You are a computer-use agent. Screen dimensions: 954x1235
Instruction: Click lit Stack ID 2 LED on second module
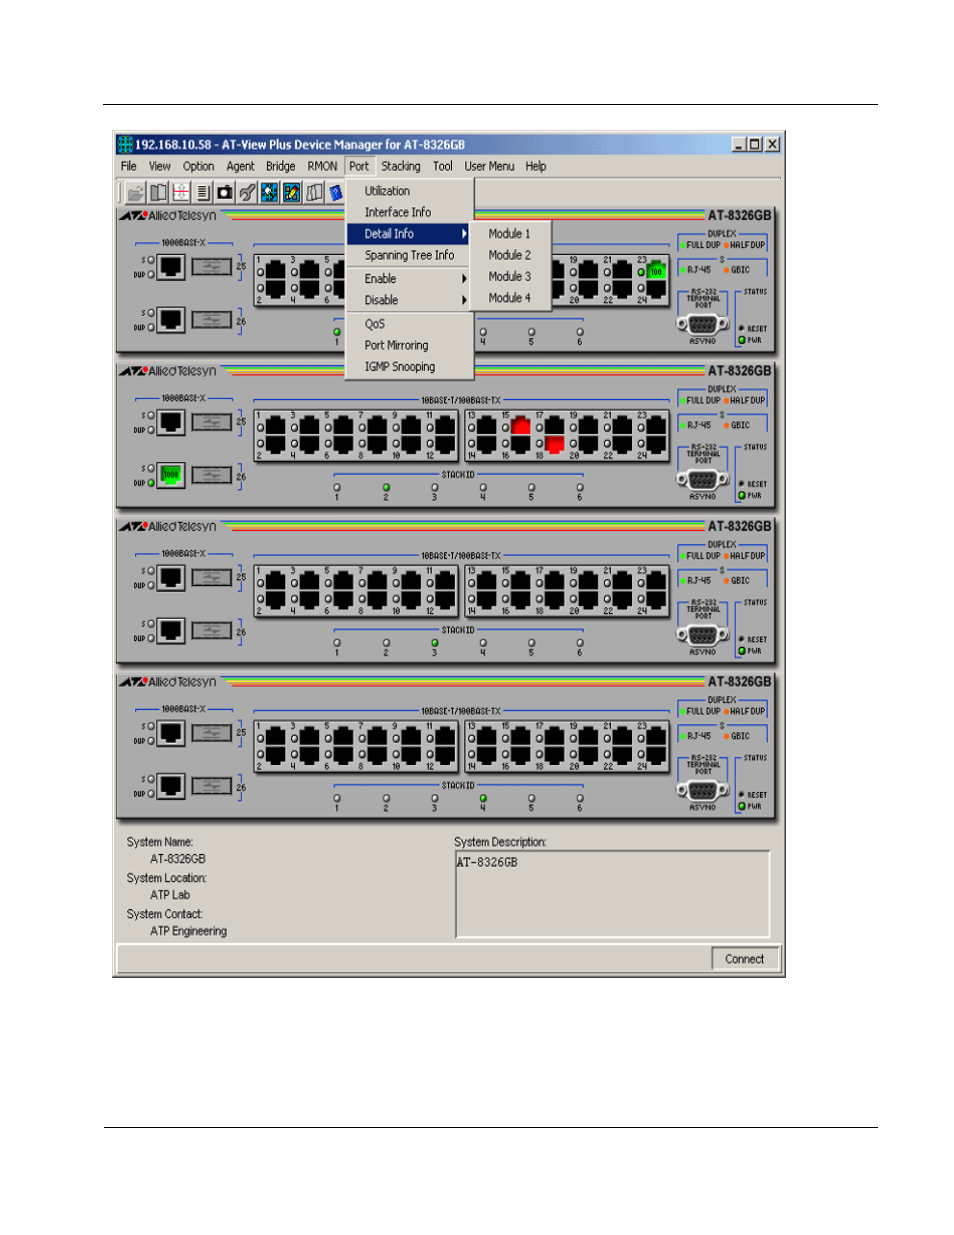click(x=386, y=488)
